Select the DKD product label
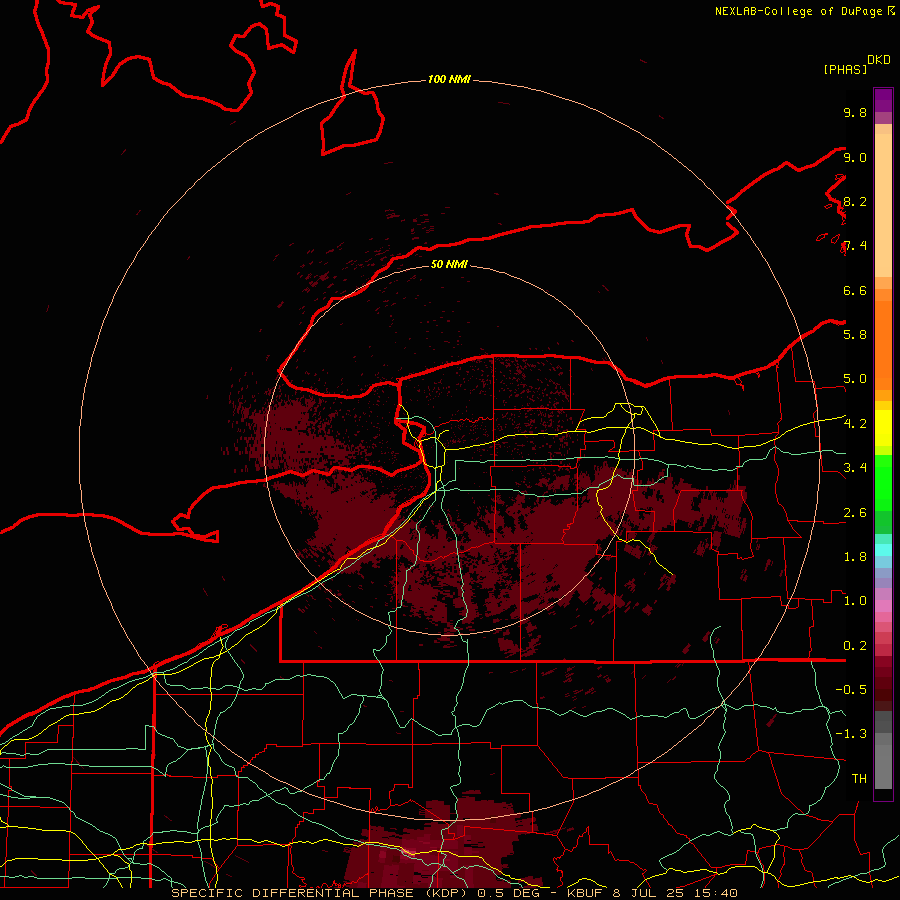Viewport: 900px width, 900px height. click(x=879, y=60)
